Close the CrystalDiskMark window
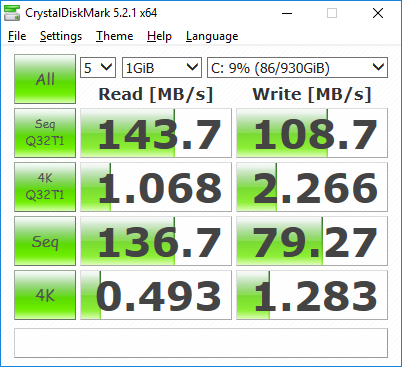The height and width of the screenshot is (367, 402). tap(378, 13)
